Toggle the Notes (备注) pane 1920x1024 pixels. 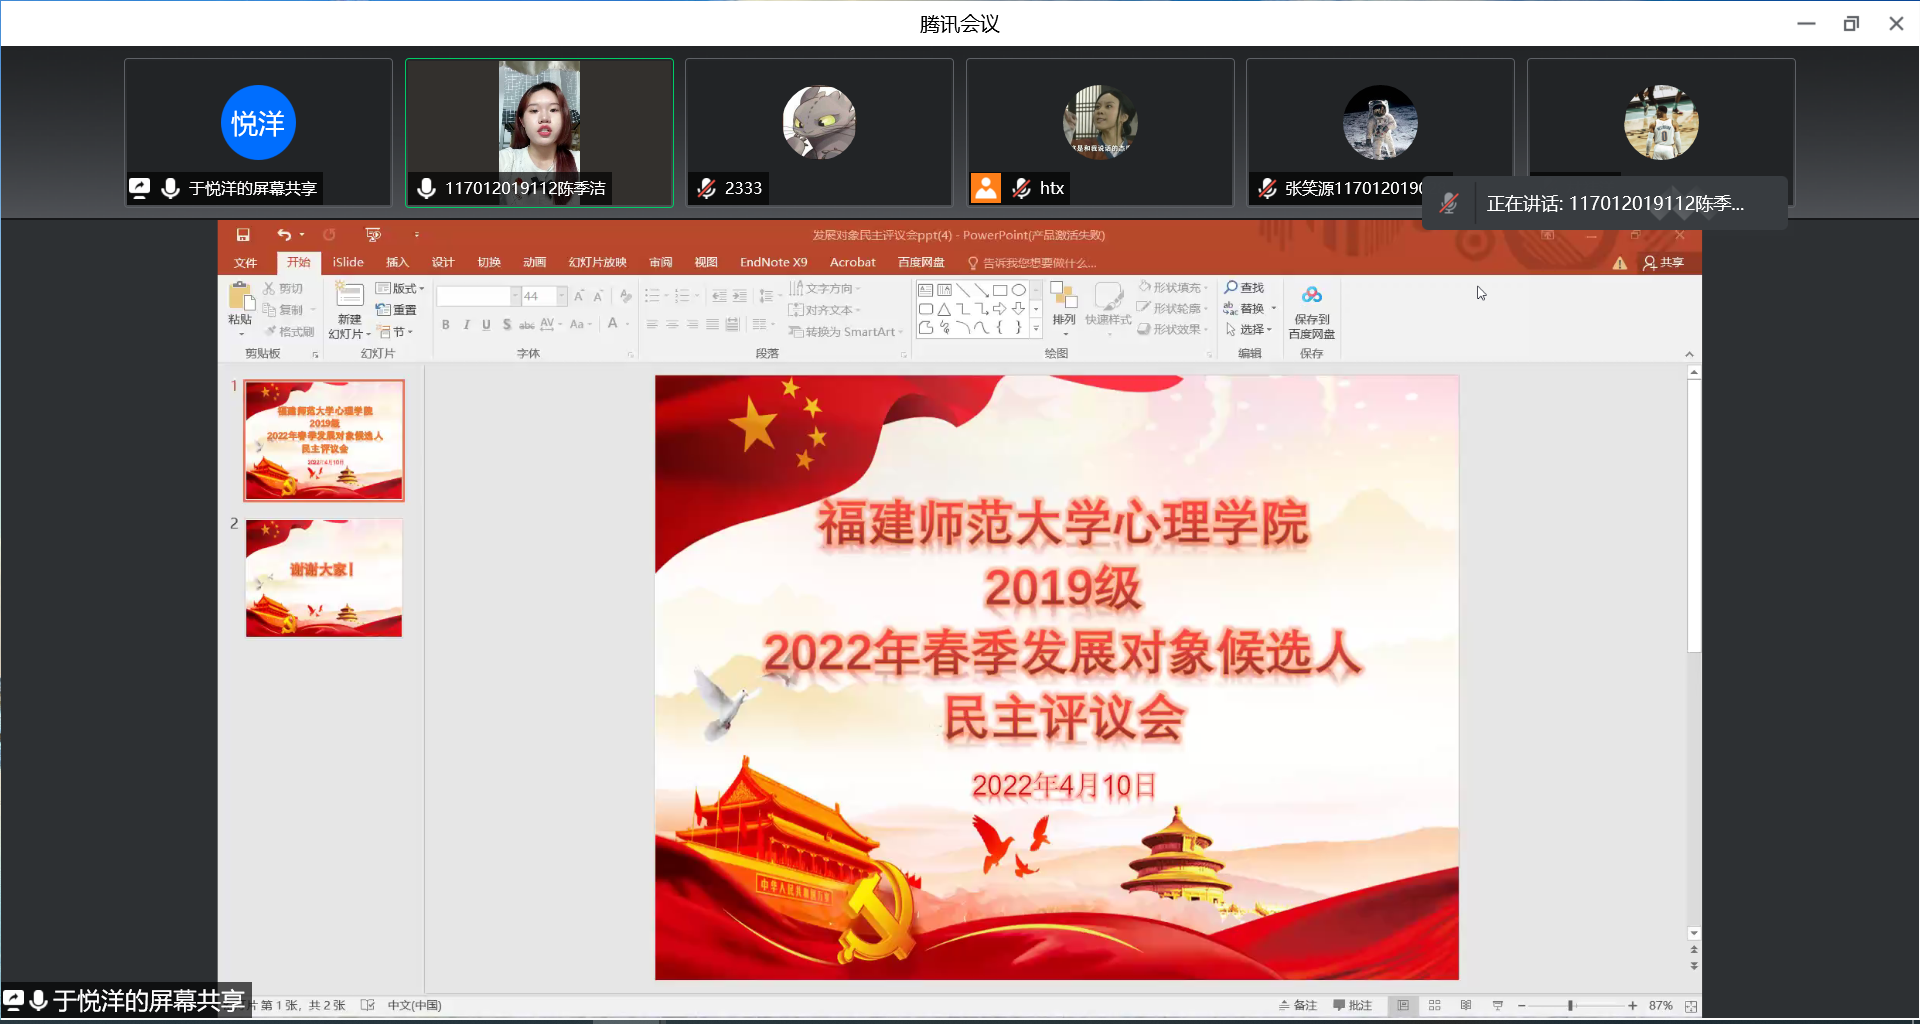pyautogui.click(x=1298, y=1005)
